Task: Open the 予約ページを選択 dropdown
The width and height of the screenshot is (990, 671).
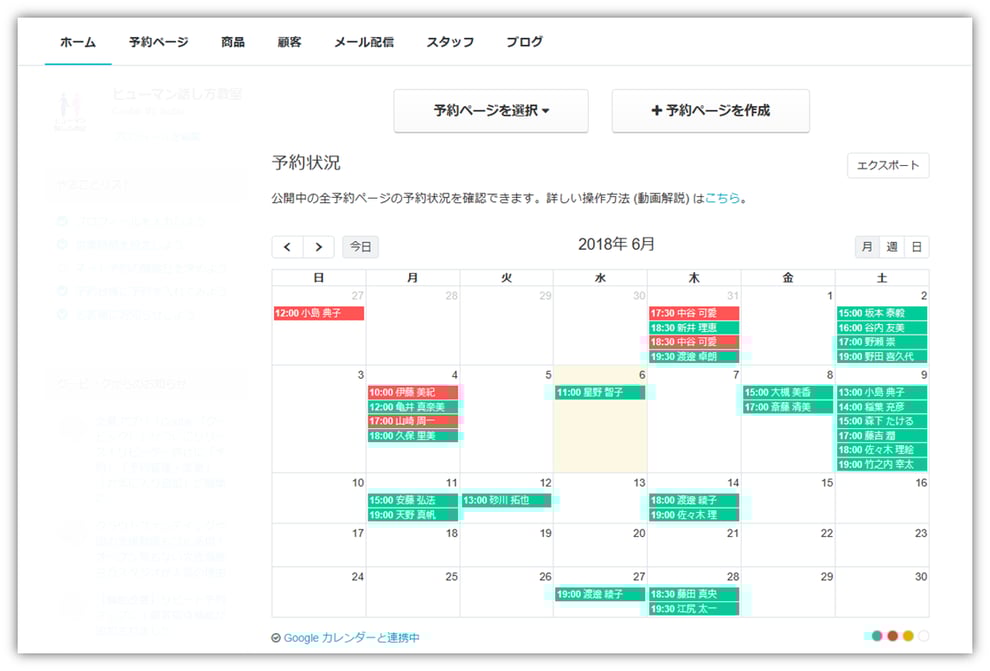Action: pyautogui.click(x=491, y=110)
